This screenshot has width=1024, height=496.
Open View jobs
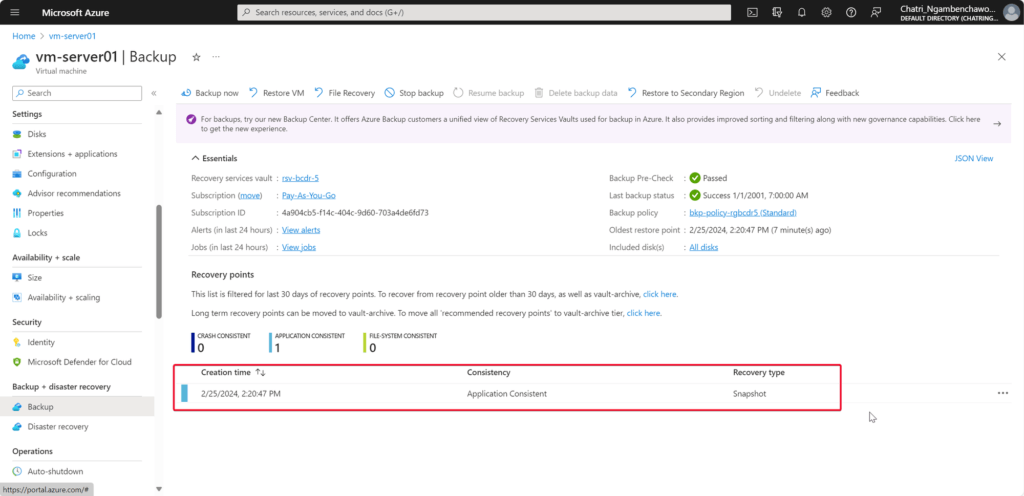pyautogui.click(x=299, y=247)
